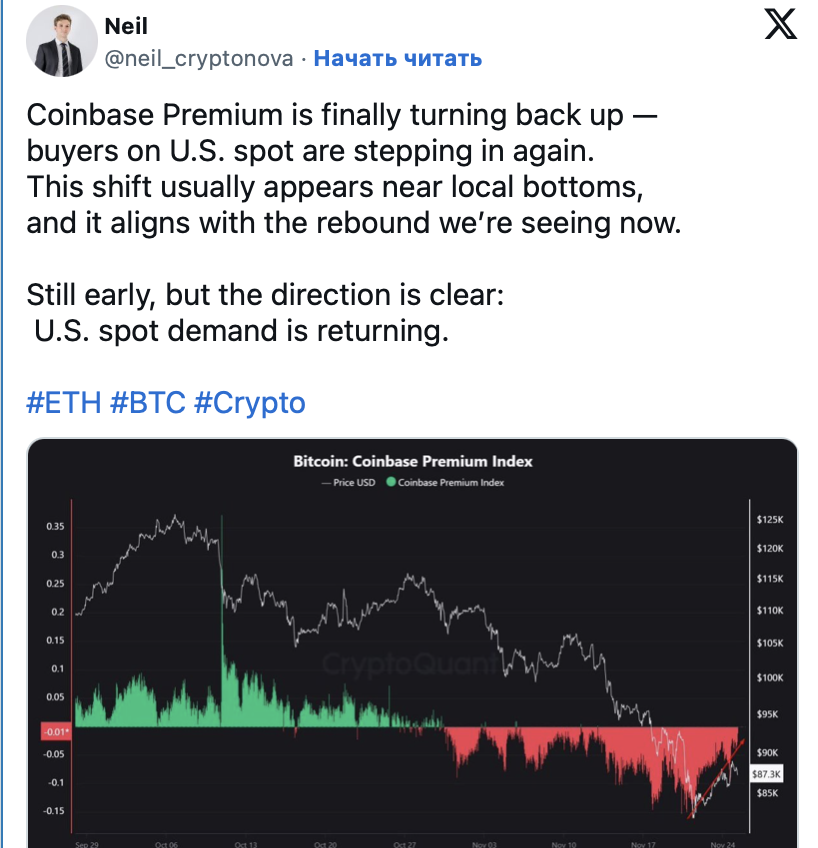Image resolution: width=818 pixels, height=848 pixels.
Task: Click the tall green premium spike on chart
Action: tap(222, 620)
